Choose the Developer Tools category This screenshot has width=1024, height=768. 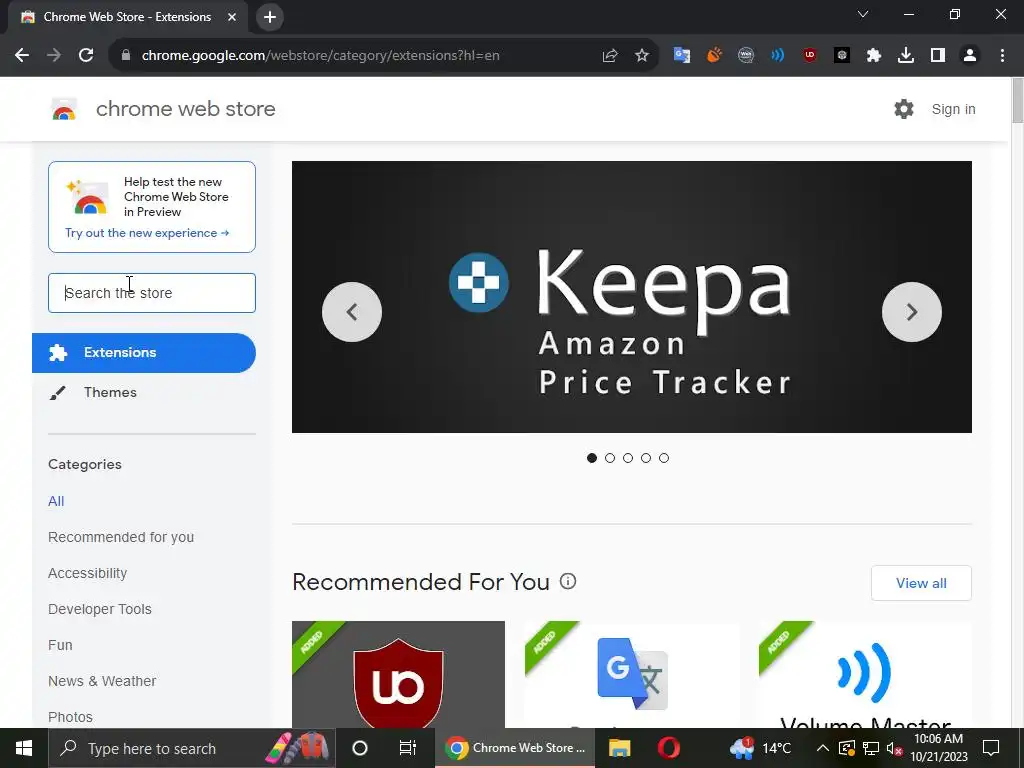(100, 609)
